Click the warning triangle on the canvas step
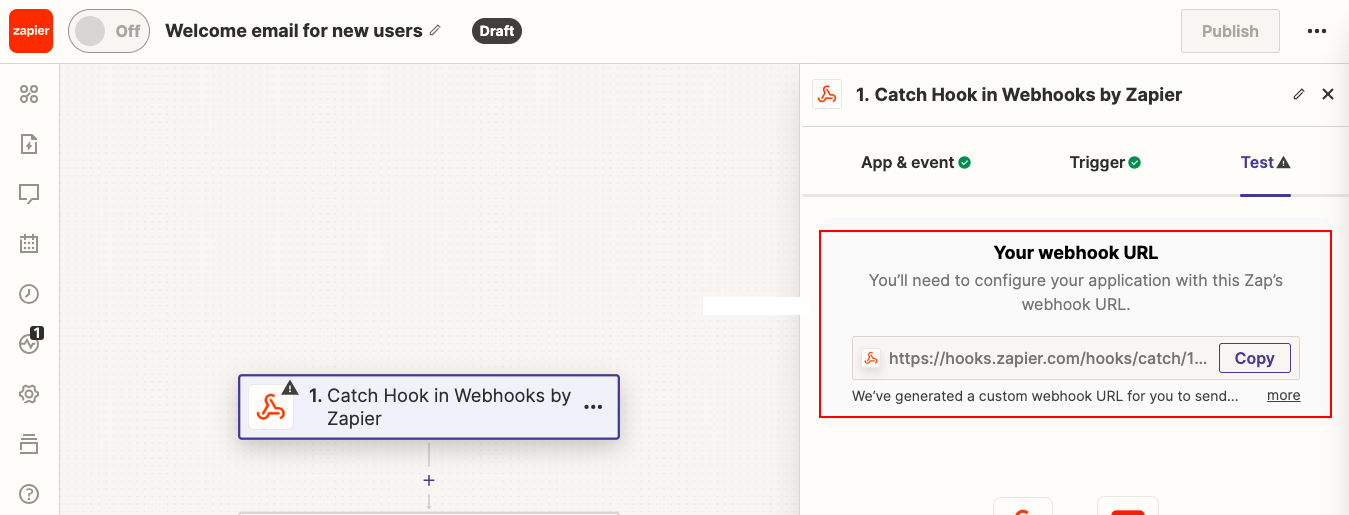This screenshot has width=1349, height=515. (x=290, y=387)
